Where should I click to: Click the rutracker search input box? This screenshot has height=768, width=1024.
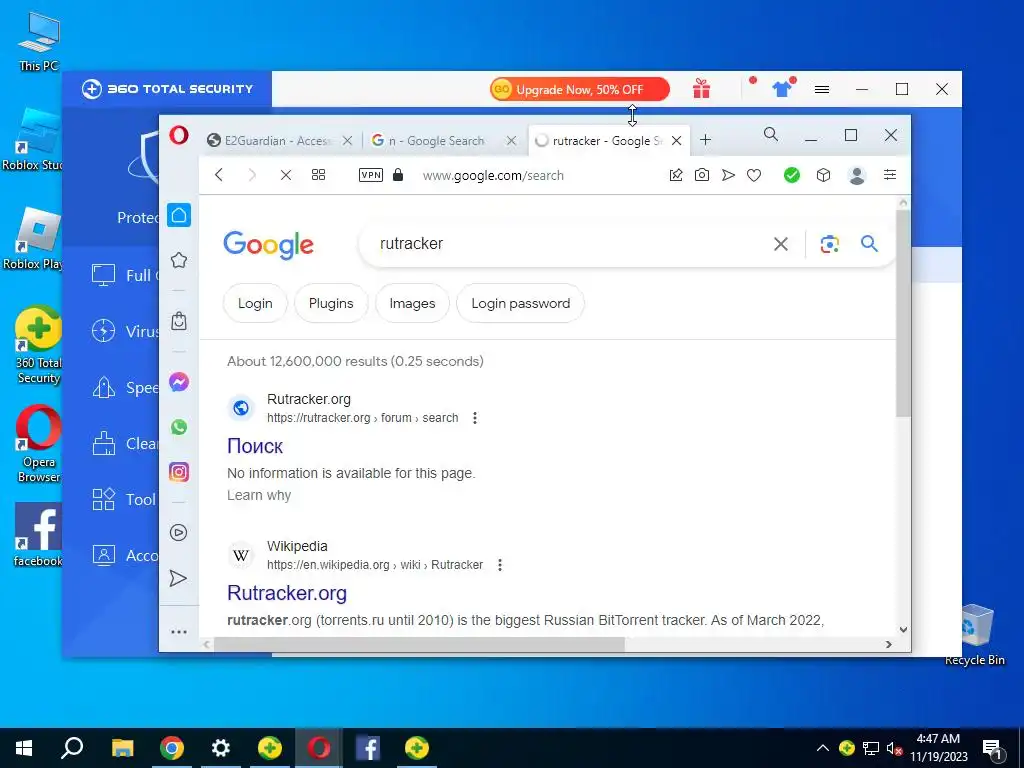568,244
